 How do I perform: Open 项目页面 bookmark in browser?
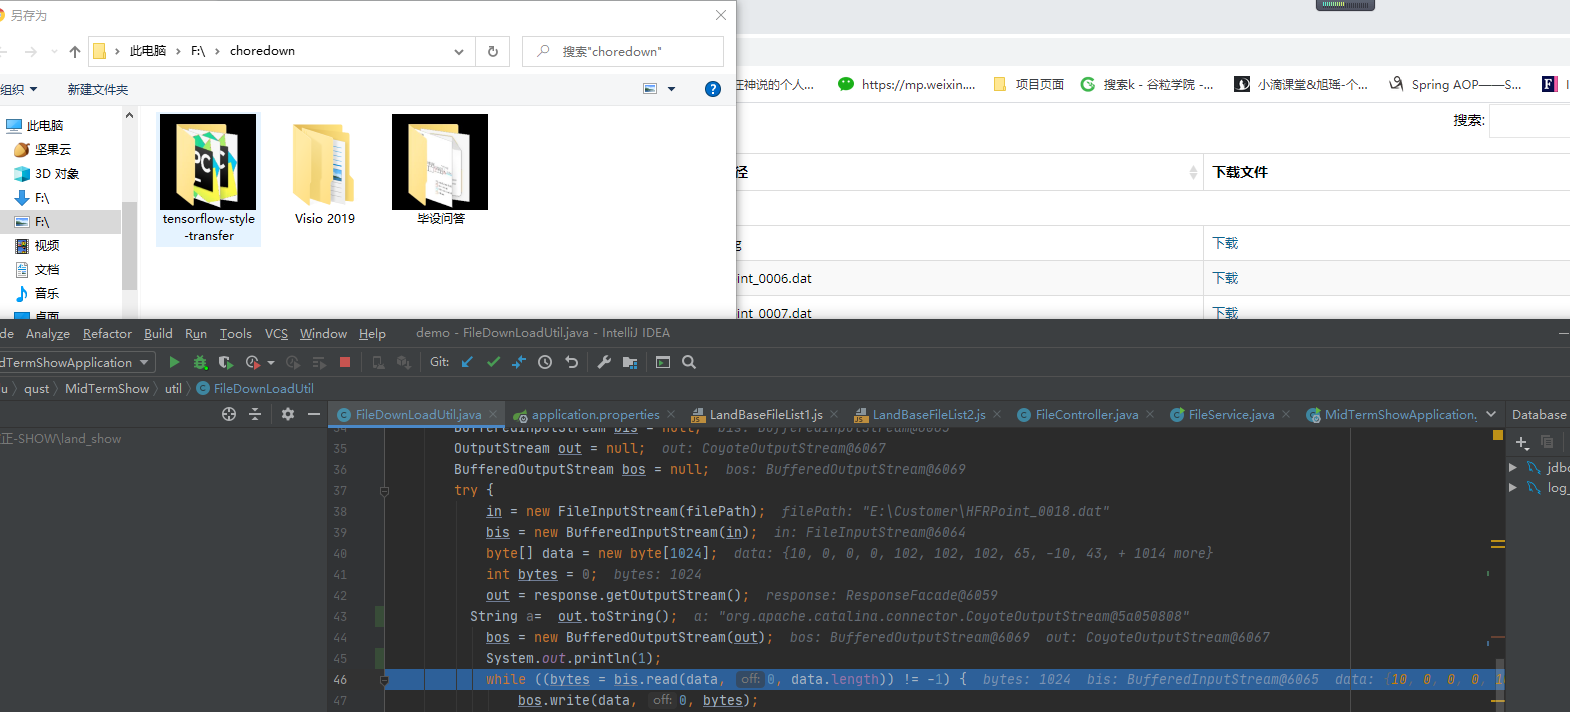(x=1029, y=84)
